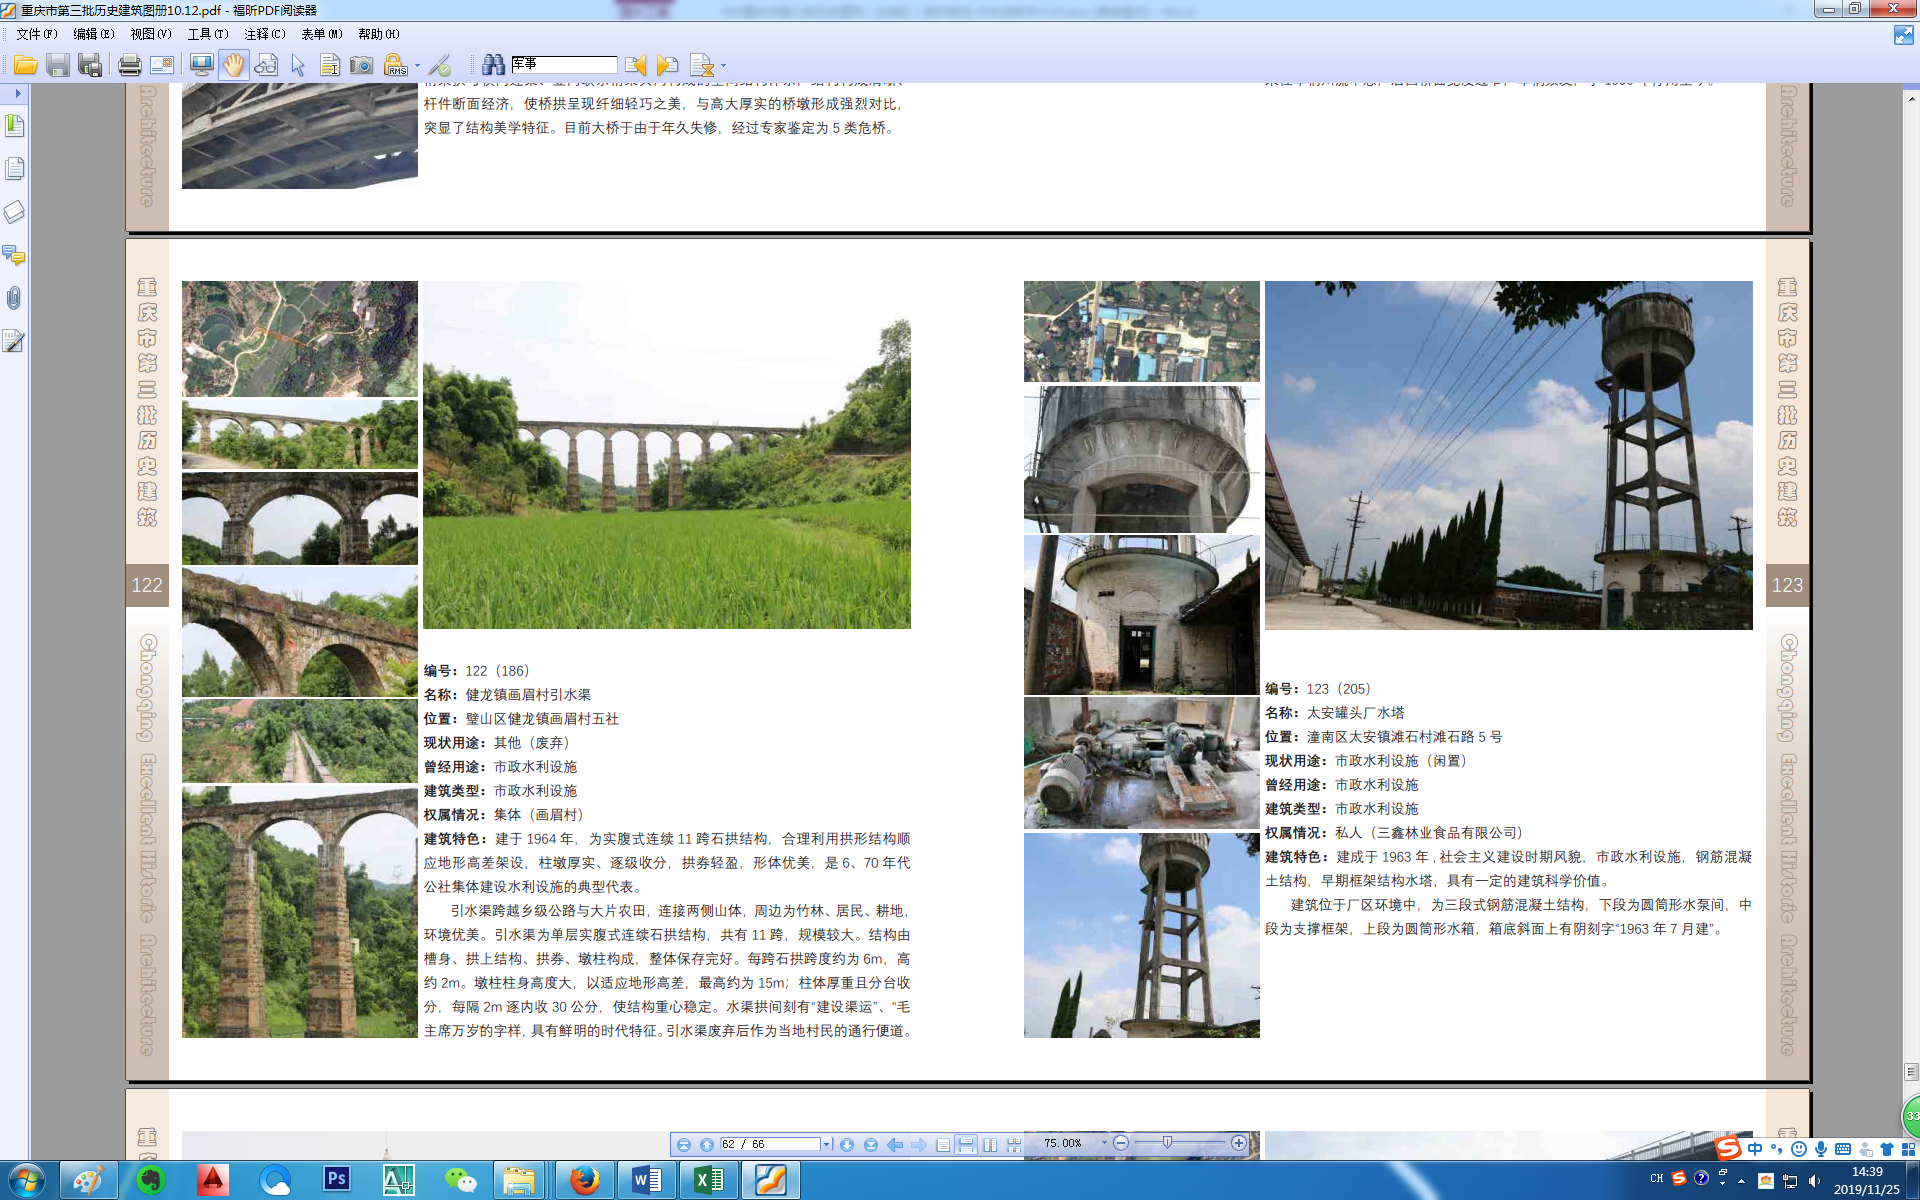Open Photoshop from the taskbar
The height and width of the screenshot is (1200, 1920).
coord(336,1181)
